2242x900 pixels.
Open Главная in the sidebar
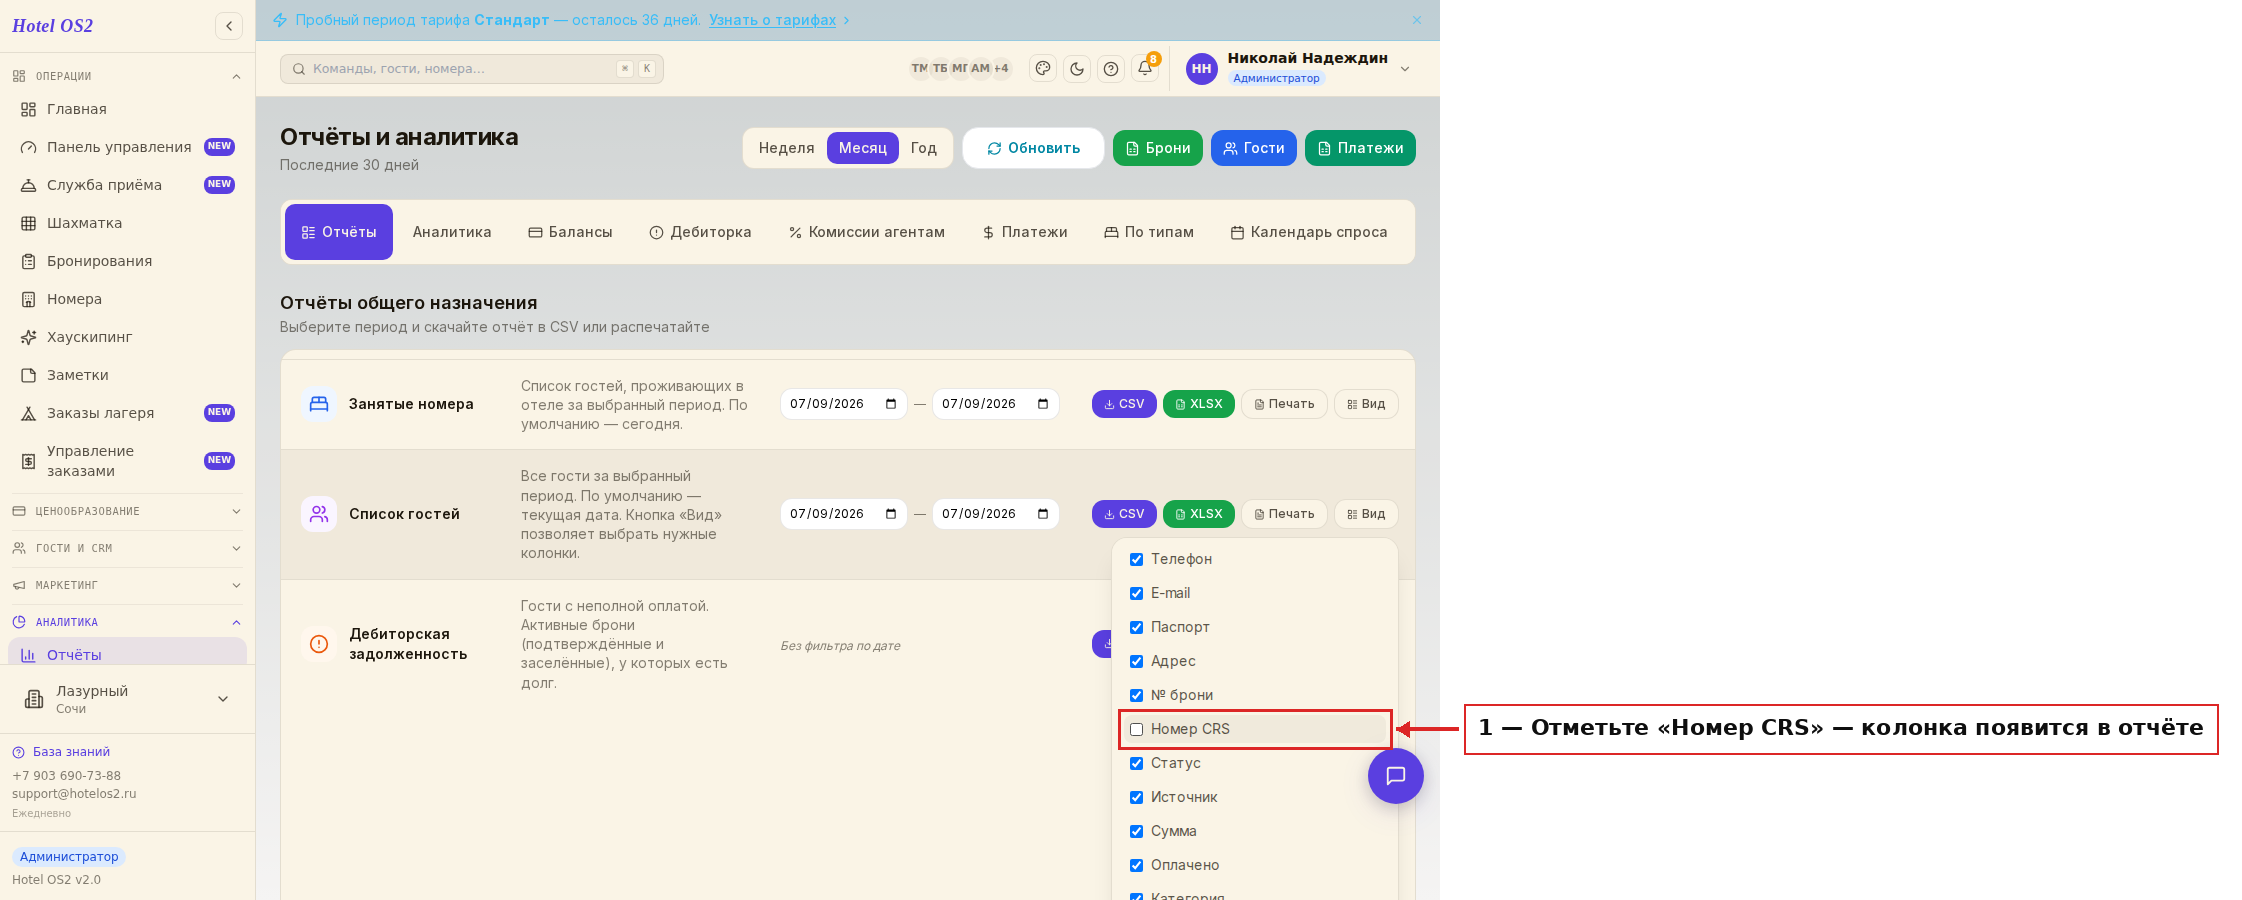[128, 109]
